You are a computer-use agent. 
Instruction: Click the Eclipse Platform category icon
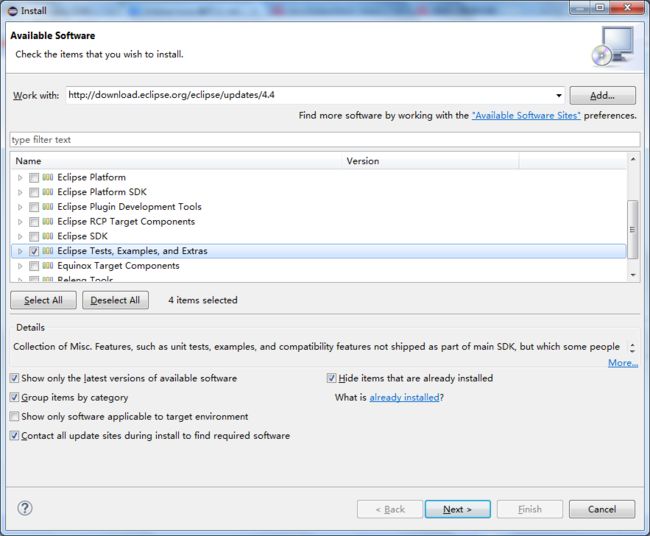[48, 177]
